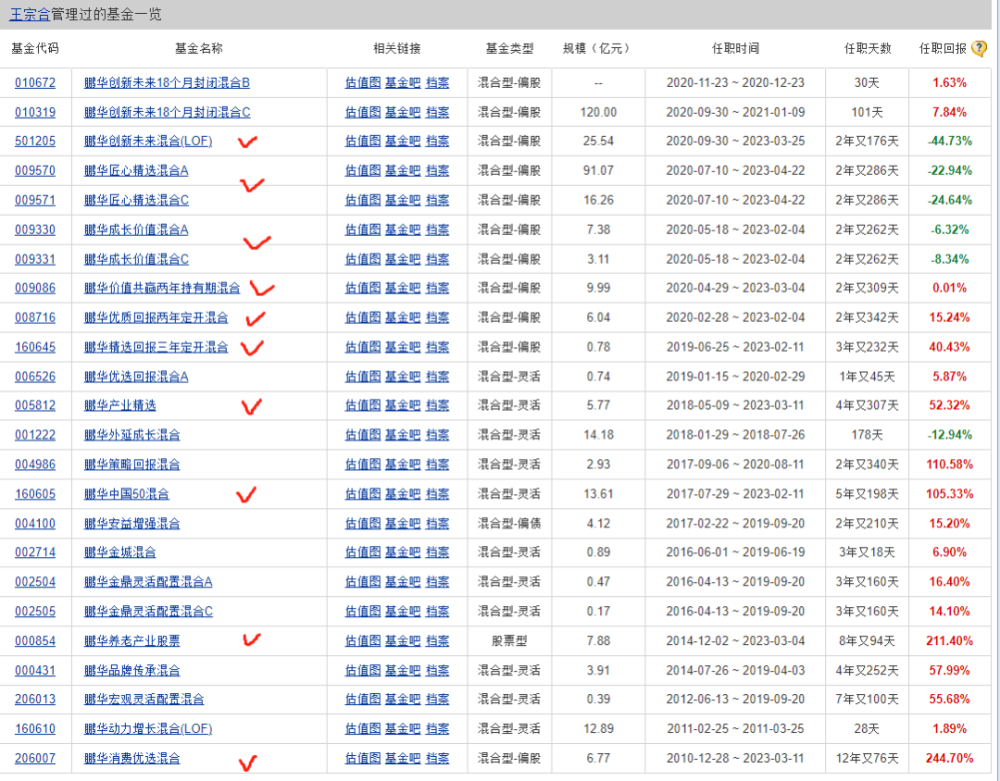Open fund code 005812
Viewport: 1000px width, 781px height.
(35, 405)
